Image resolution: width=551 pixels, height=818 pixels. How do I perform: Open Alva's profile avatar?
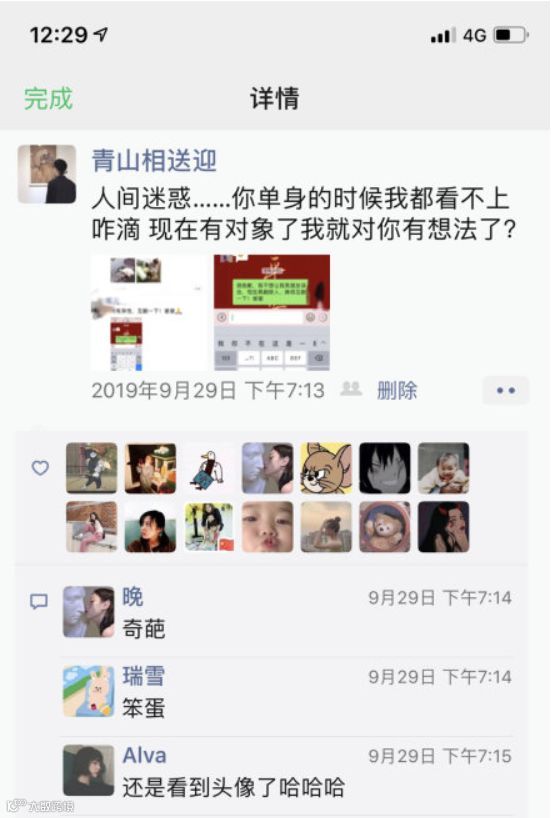(x=89, y=771)
